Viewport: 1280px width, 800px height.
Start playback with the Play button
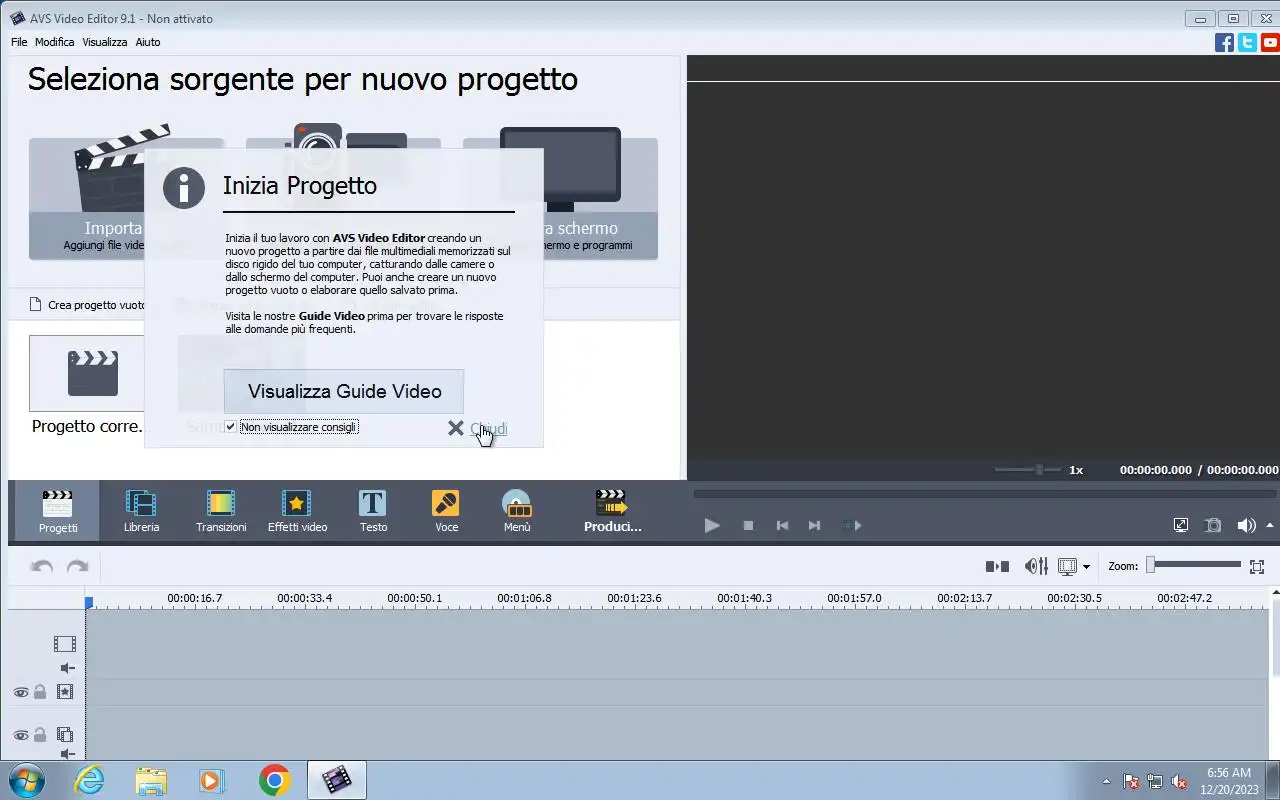712,525
